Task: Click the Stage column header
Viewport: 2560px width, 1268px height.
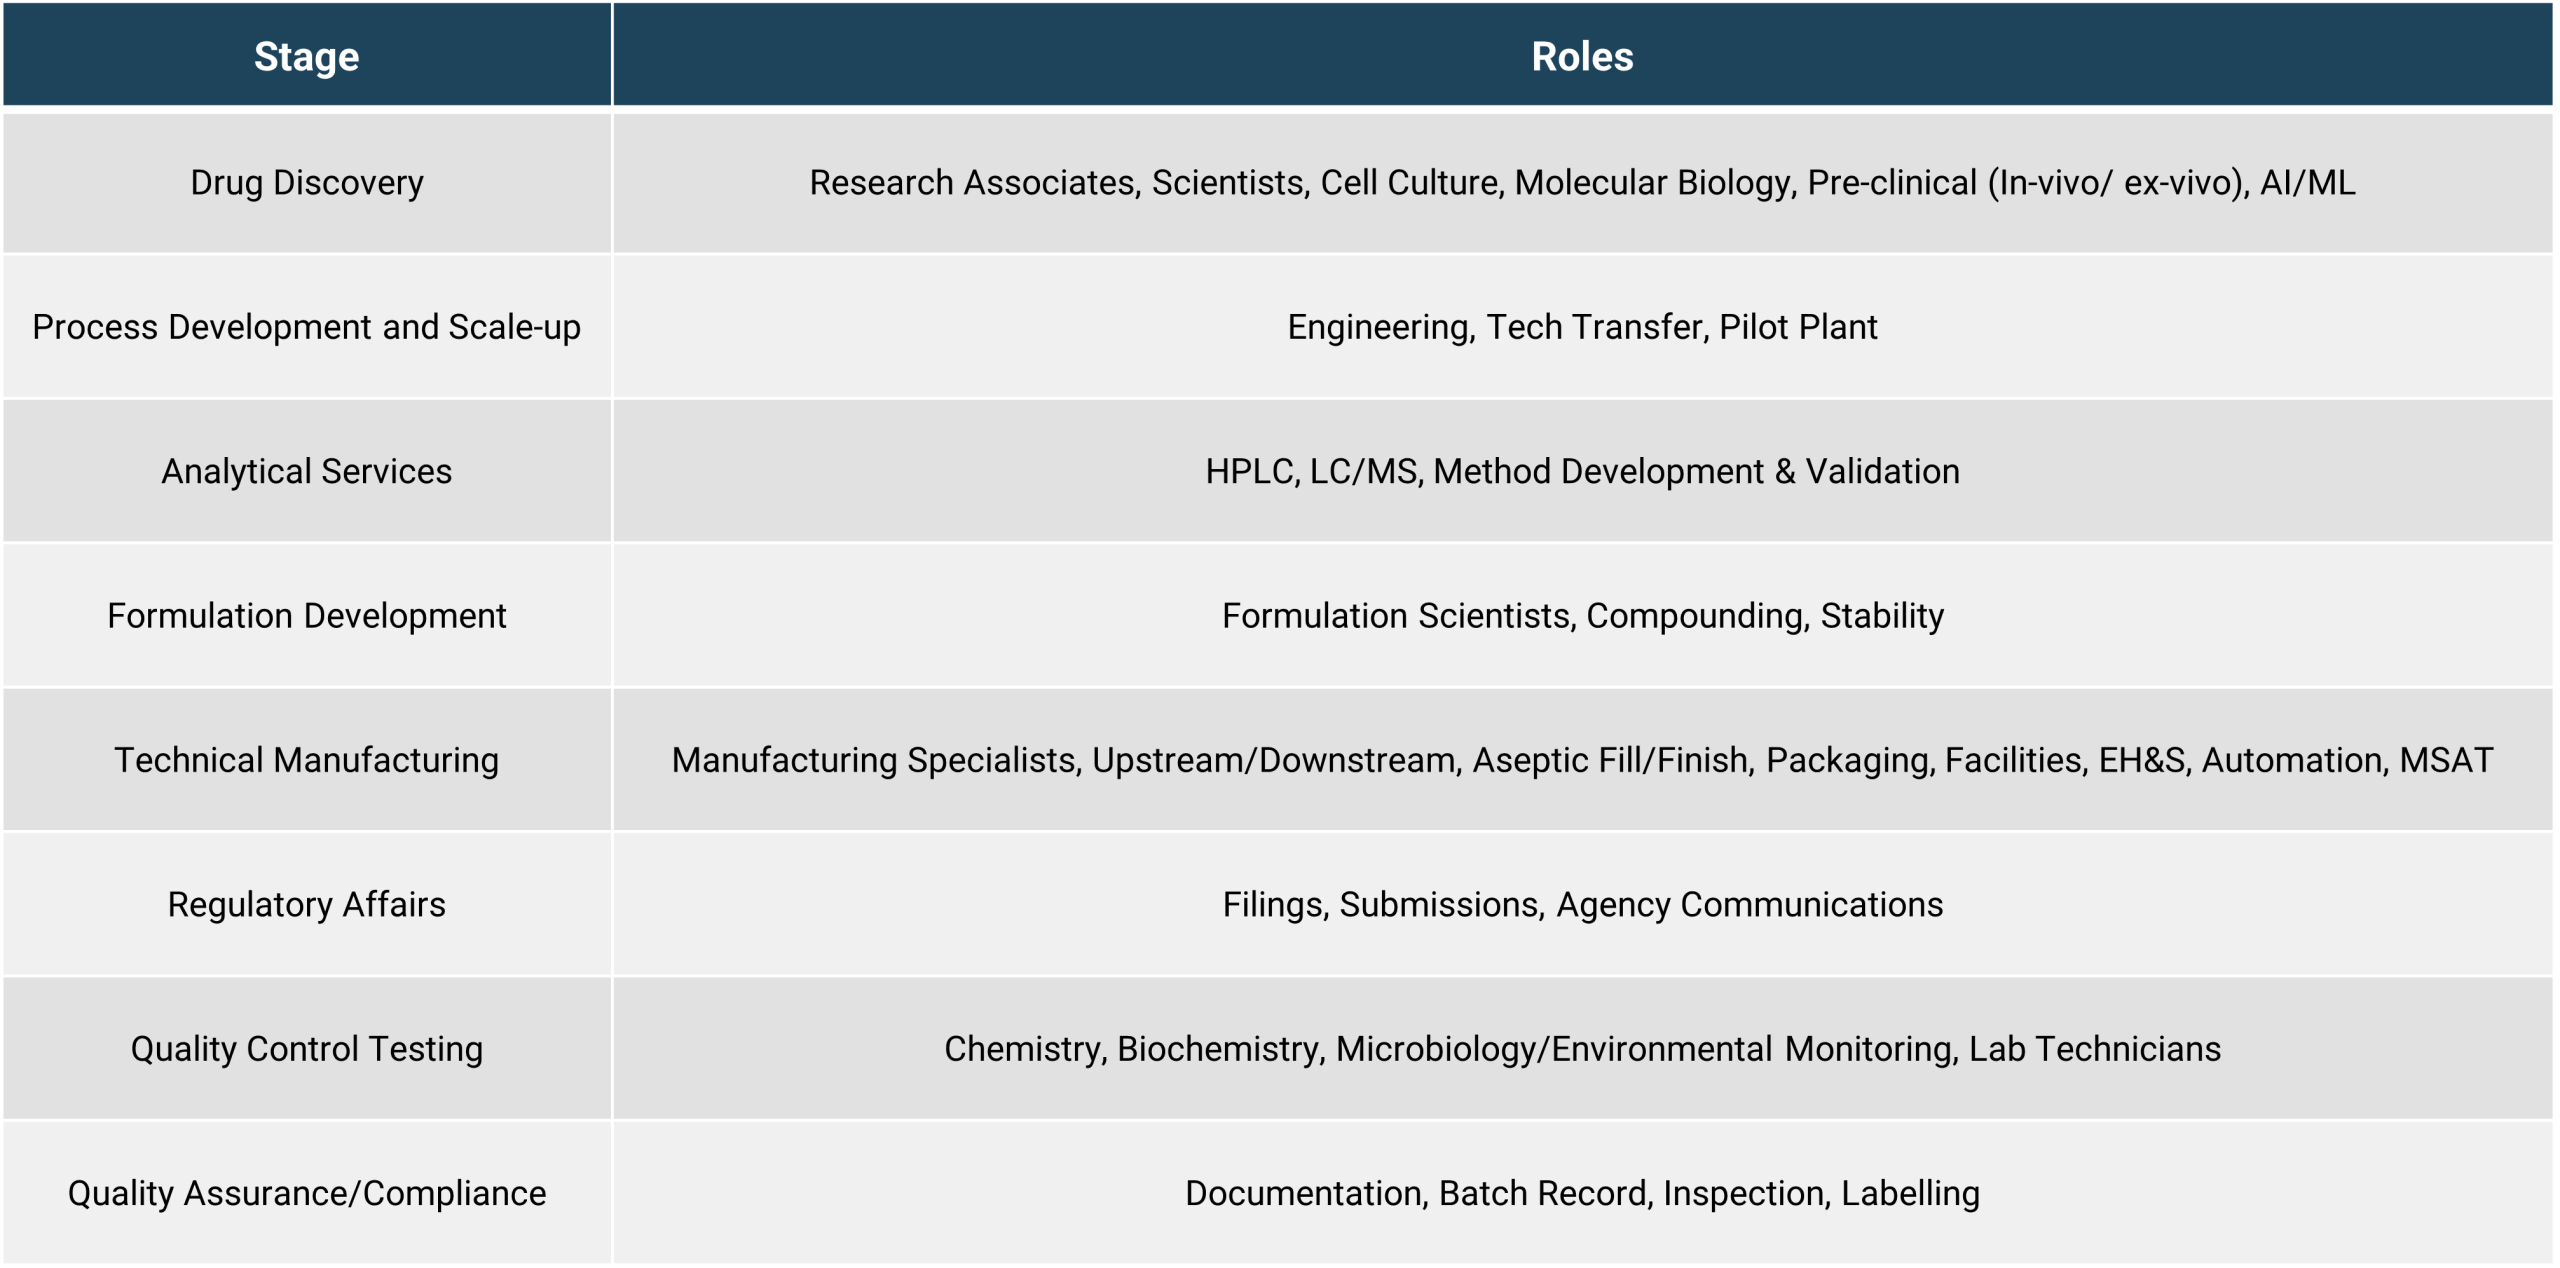Action: click(306, 55)
